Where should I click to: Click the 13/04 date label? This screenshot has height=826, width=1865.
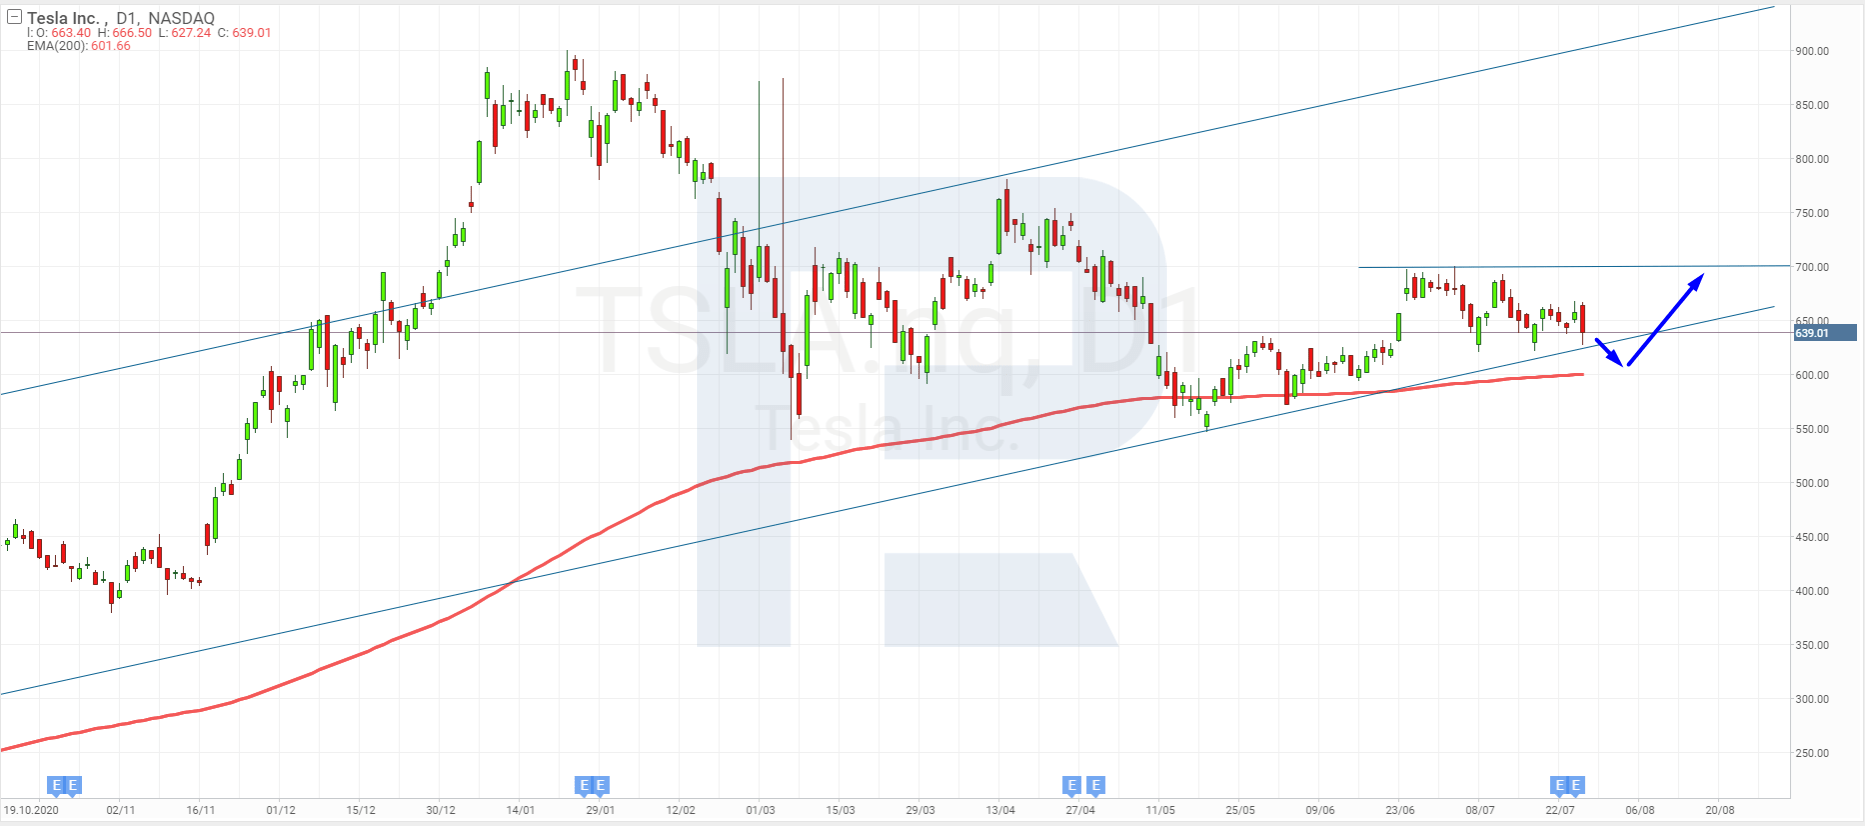point(1000,810)
